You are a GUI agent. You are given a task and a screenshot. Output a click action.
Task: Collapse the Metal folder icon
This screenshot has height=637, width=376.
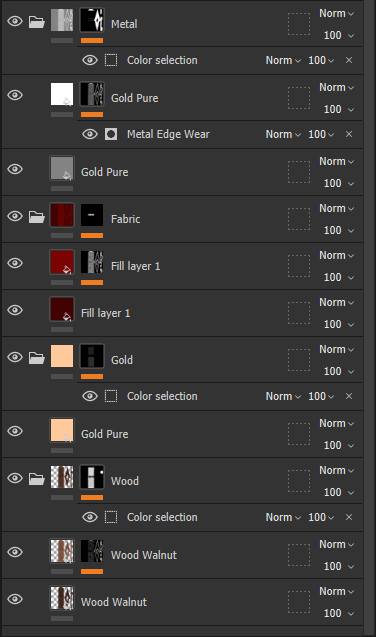(37, 22)
